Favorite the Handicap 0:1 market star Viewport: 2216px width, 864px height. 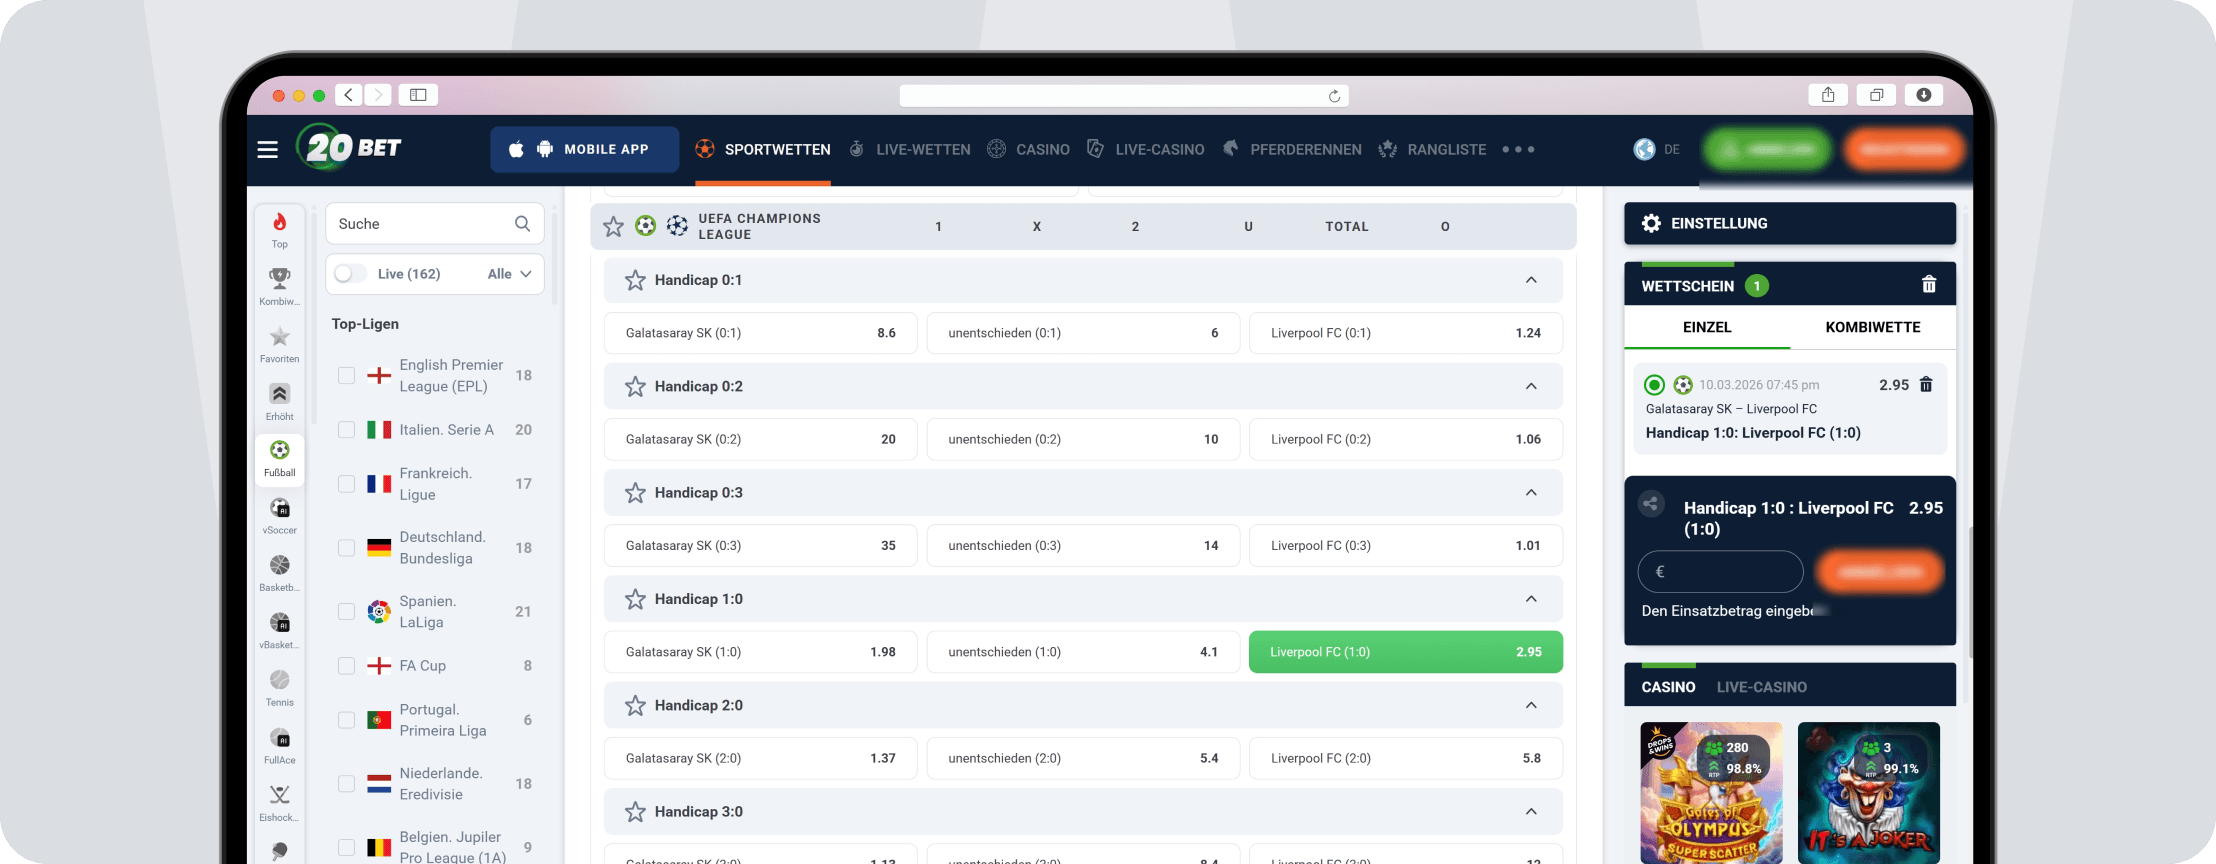click(635, 280)
